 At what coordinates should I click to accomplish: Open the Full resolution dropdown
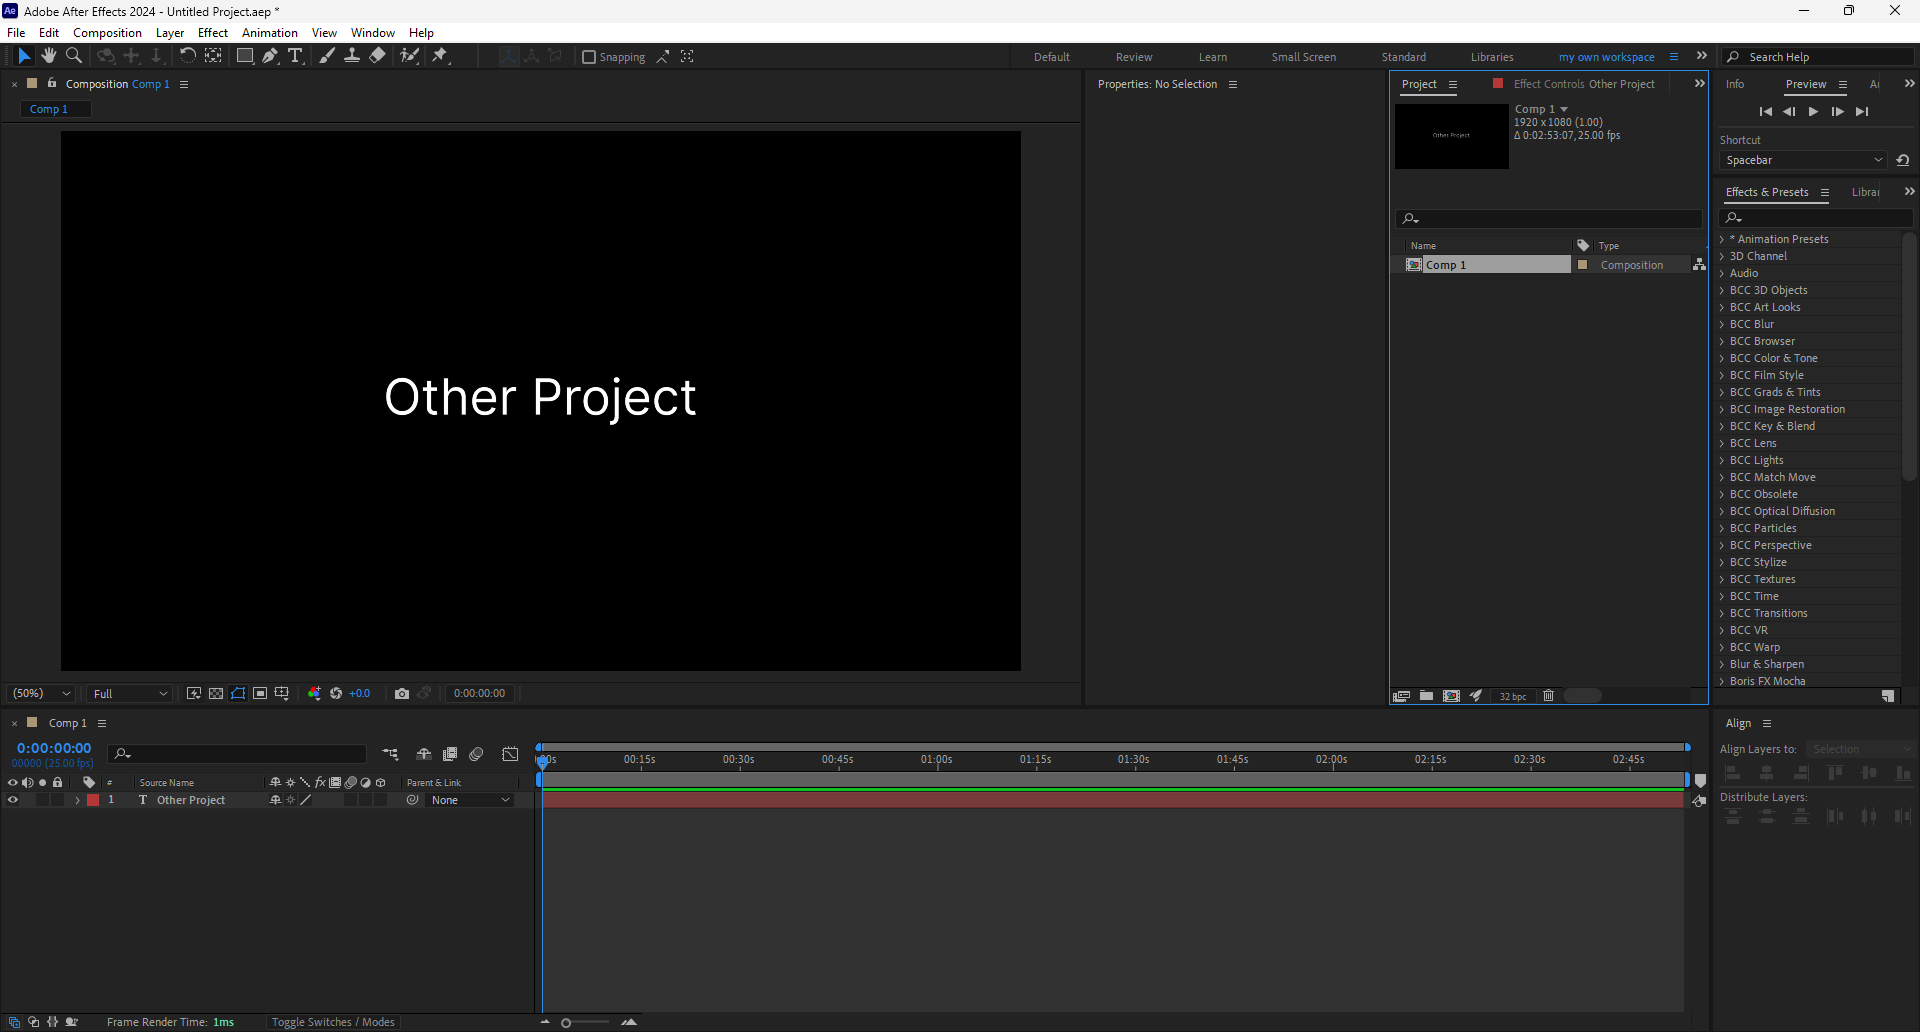129,693
